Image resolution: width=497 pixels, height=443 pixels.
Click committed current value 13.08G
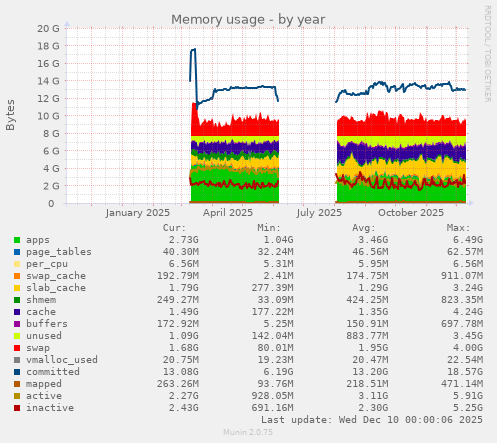click(x=181, y=372)
